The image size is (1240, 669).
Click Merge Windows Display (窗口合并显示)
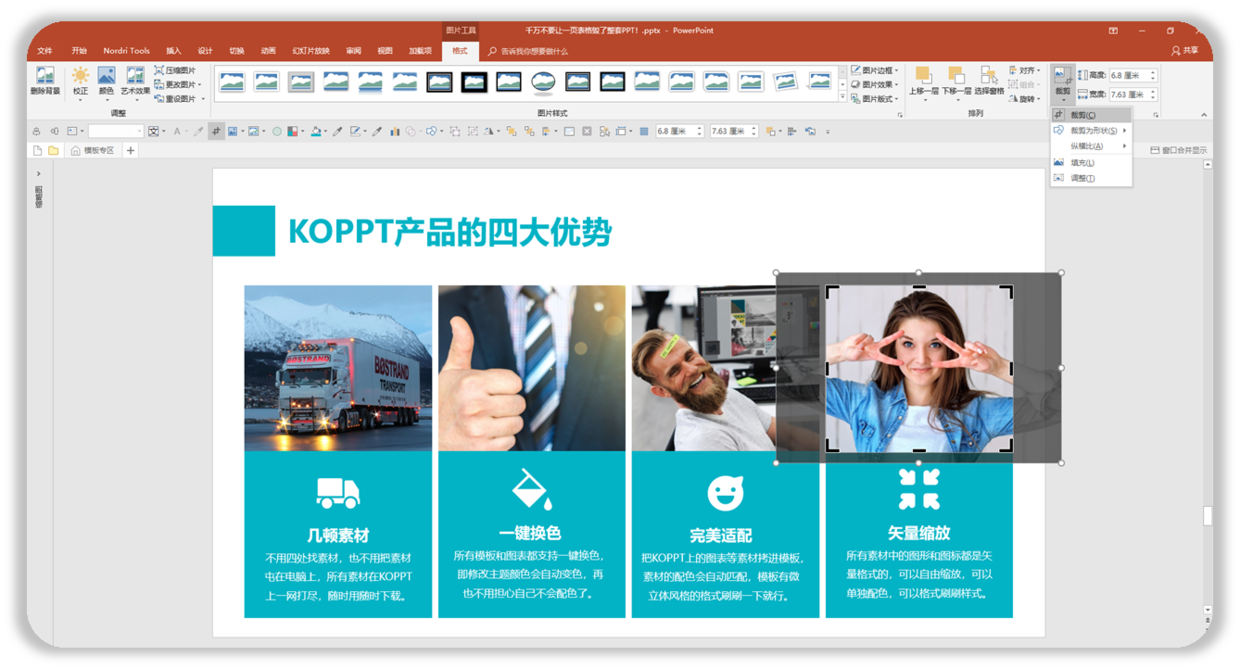coord(1179,151)
